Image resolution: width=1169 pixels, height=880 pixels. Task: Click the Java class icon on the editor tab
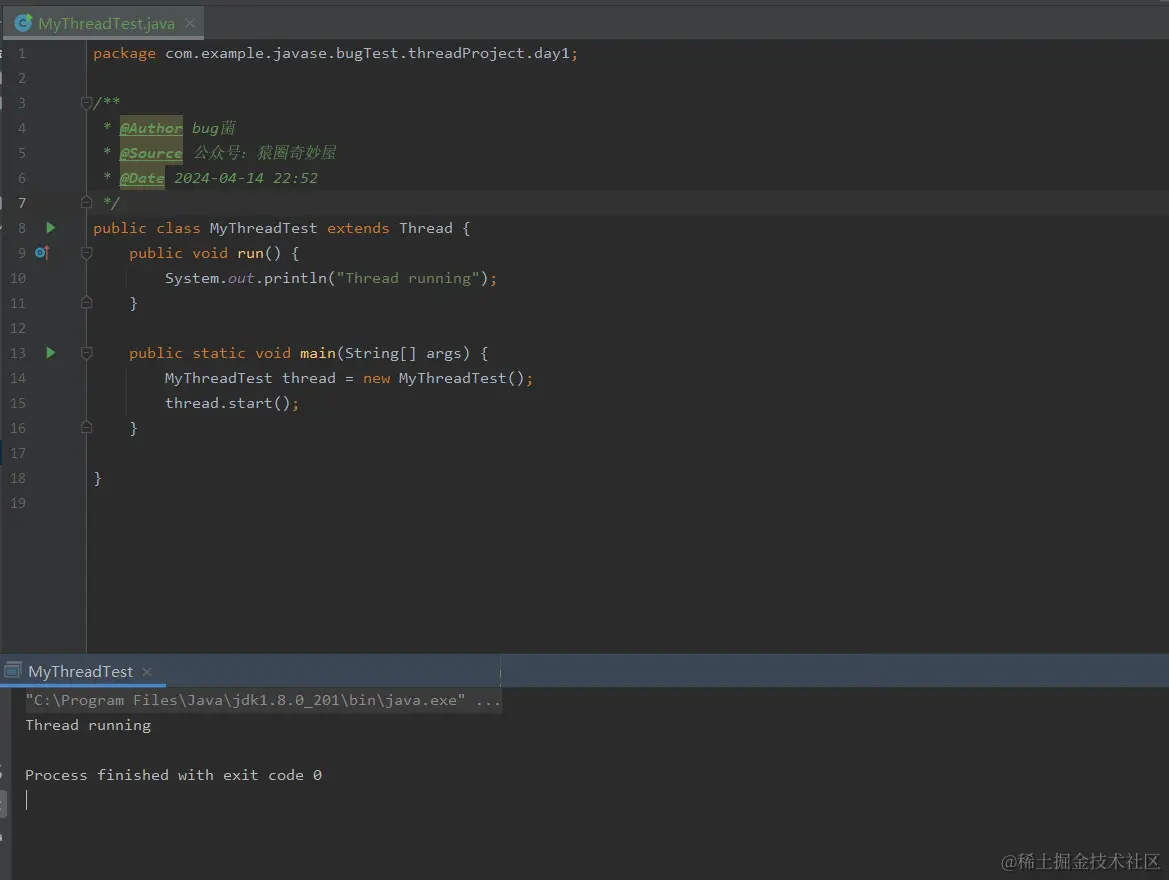coord(23,23)
